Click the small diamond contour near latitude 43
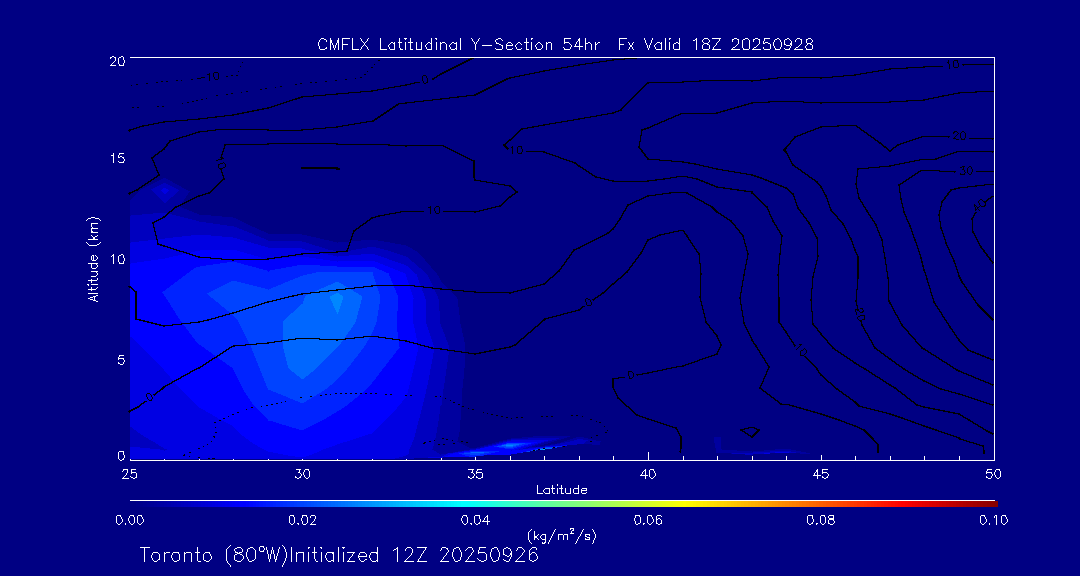This screenshot has height=576, width=1080. (750, 431)
